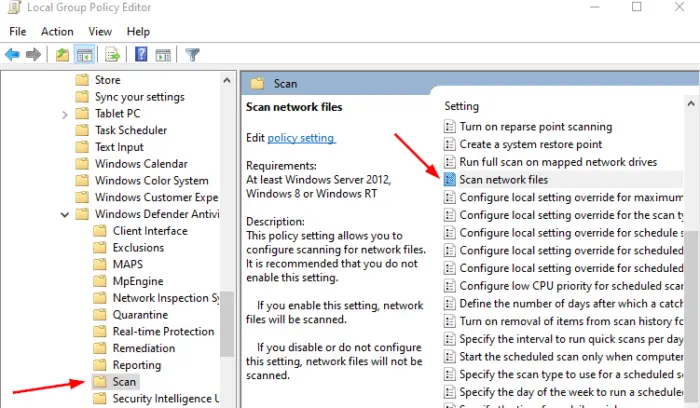This screenshot has height=408, width=700.
Task: Open the Help toolbar icon
Action: pyautogui.click(x=140, y=54)
